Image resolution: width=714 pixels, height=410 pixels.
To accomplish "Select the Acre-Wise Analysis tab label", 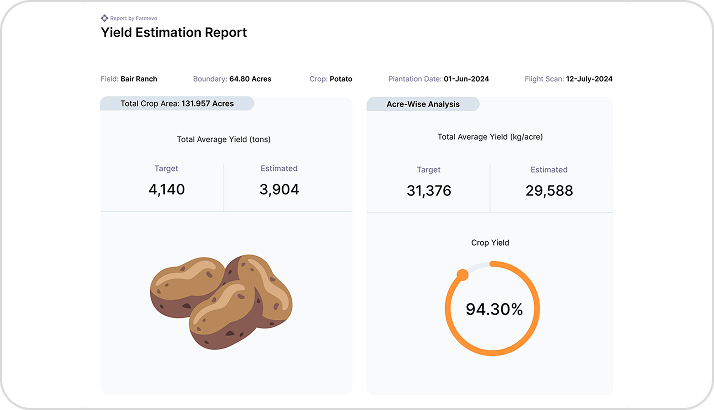I will coord(423,103).
